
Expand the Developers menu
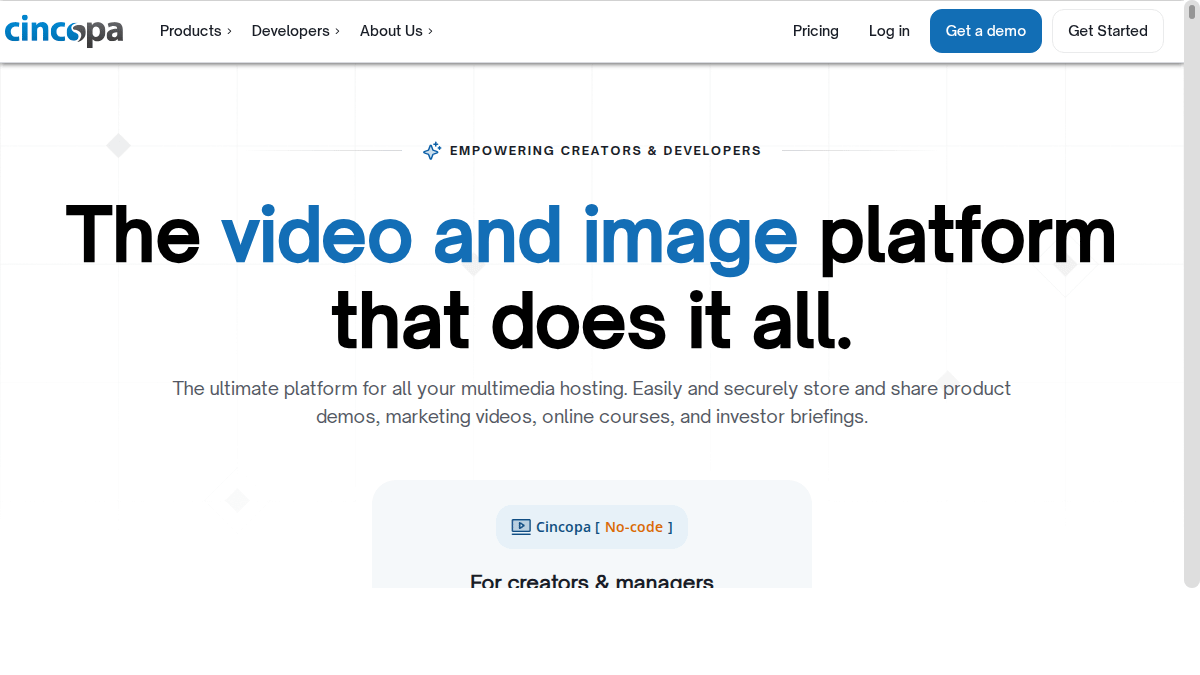pyautogui.click(x=289, y=31)
